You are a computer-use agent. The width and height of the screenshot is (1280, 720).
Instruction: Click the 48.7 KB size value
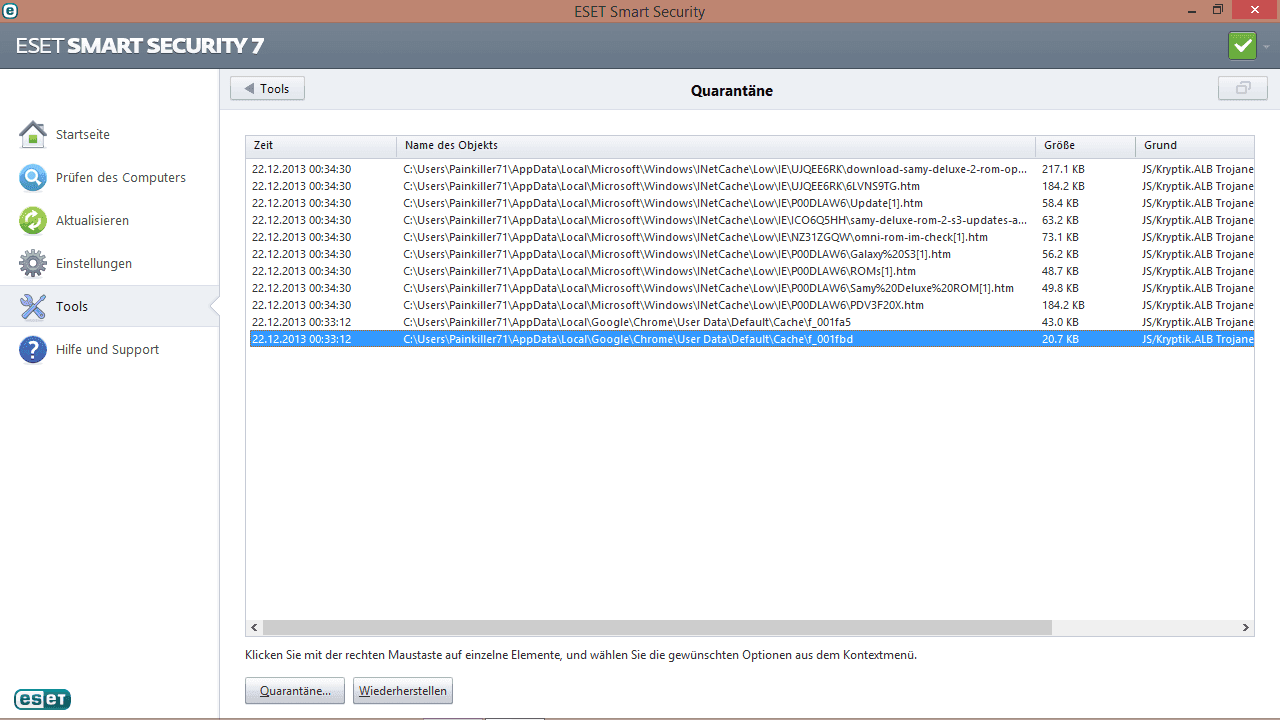(1060, 271)
